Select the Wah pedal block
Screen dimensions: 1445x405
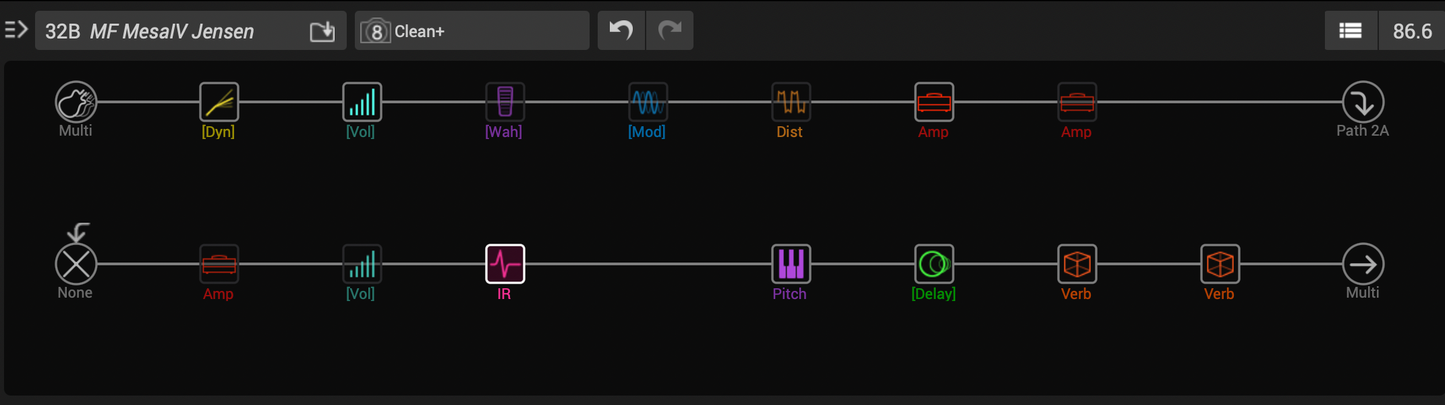coord(504,102)
